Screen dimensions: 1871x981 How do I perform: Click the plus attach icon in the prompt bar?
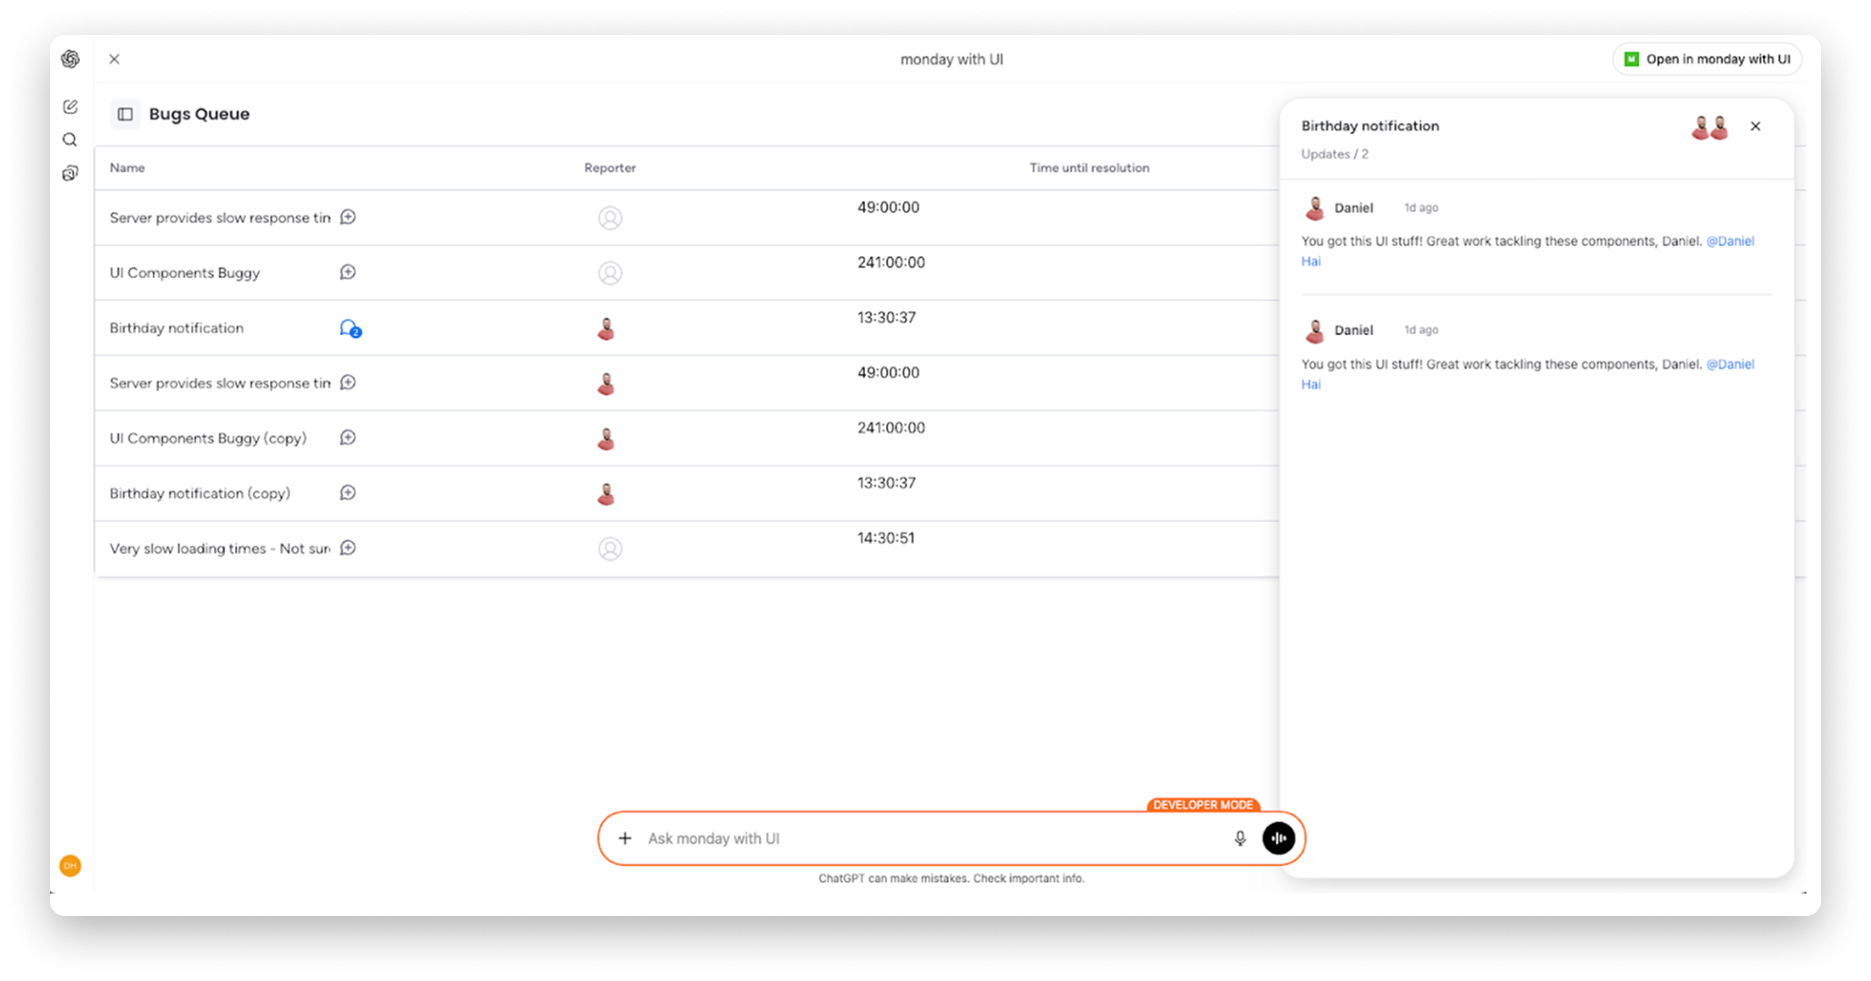click(x=625, y=838)
